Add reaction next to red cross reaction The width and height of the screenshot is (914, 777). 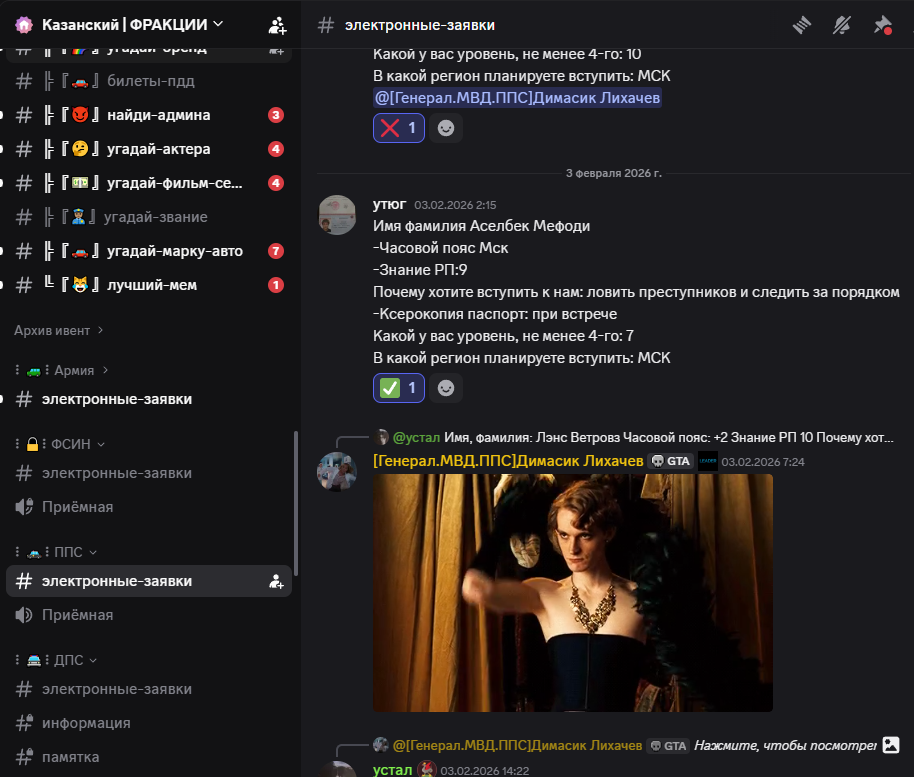click(x=446, y=128)
